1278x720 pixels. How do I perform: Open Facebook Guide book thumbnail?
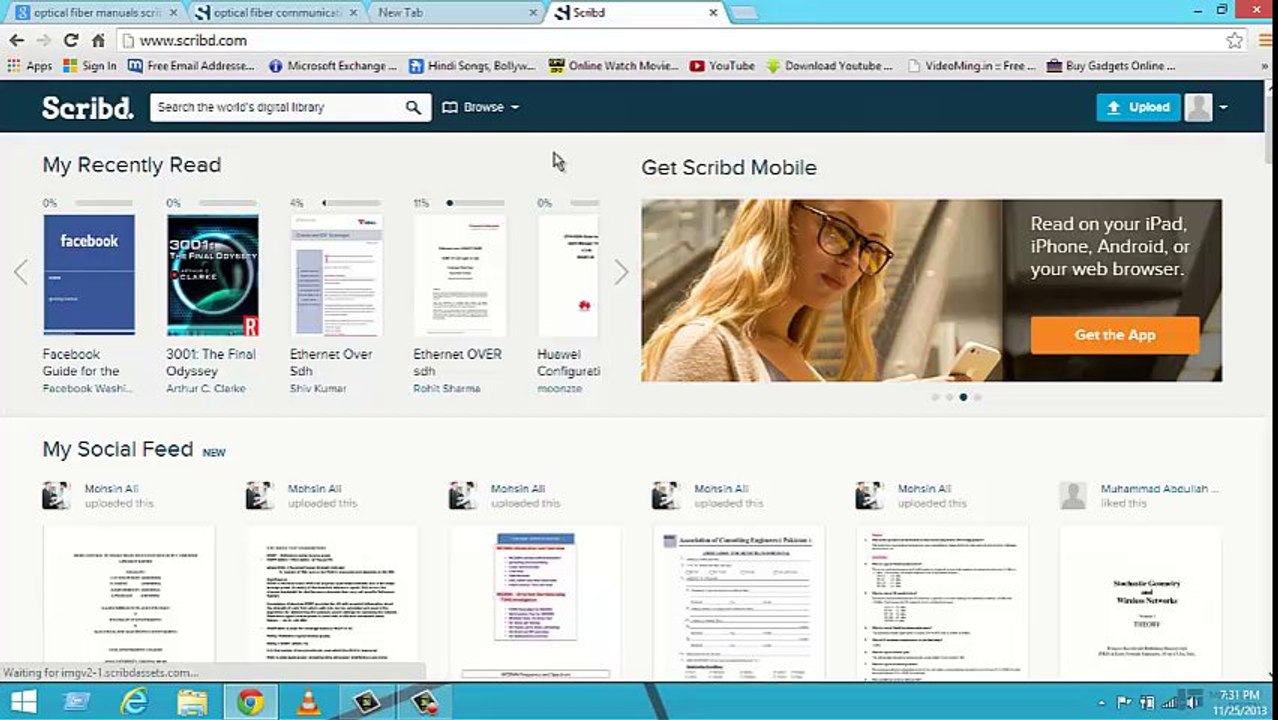89,275
